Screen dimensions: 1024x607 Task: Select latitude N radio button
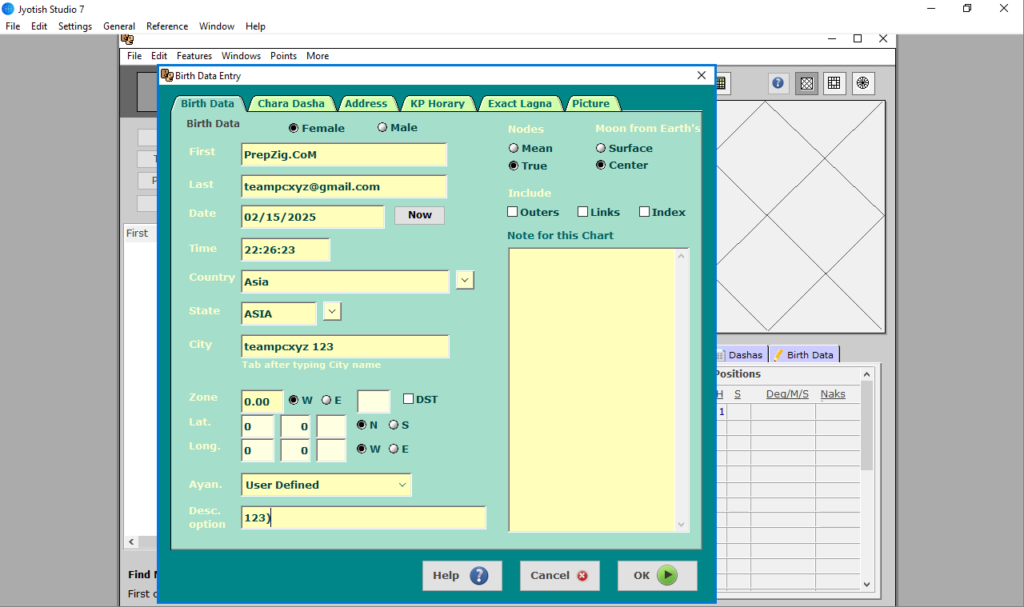pyautogui.click(x=361, y=425)
